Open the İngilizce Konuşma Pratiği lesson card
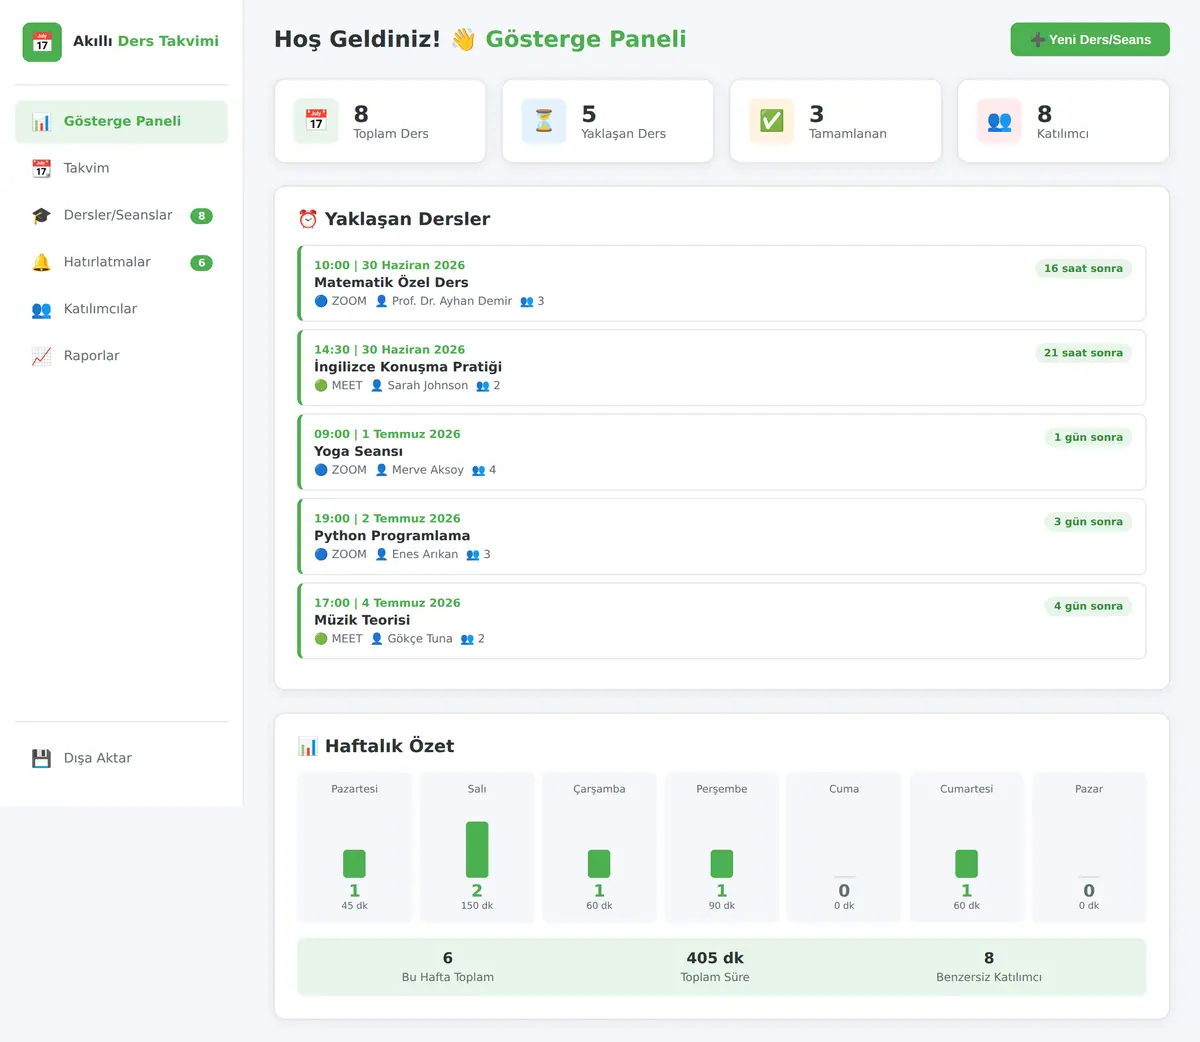The image size is (1200, 1042). (721, 368)
